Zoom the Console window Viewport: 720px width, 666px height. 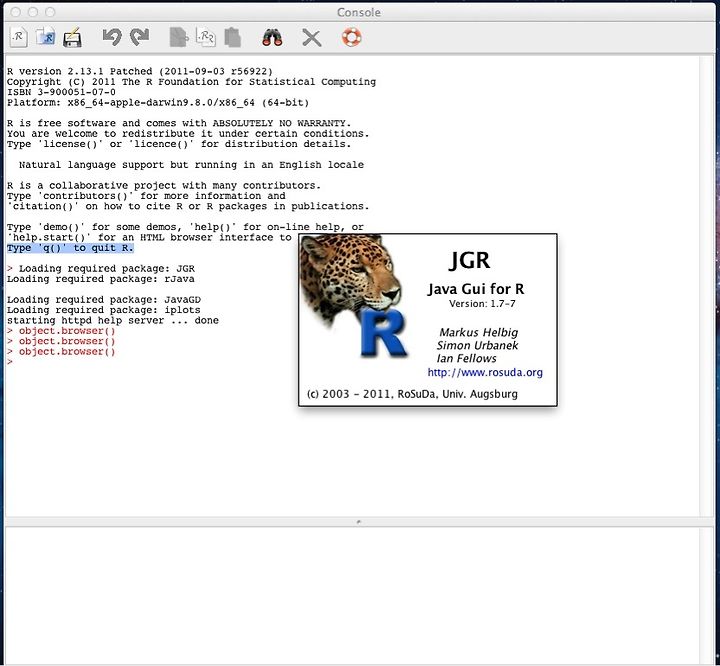tap(50, 12)
